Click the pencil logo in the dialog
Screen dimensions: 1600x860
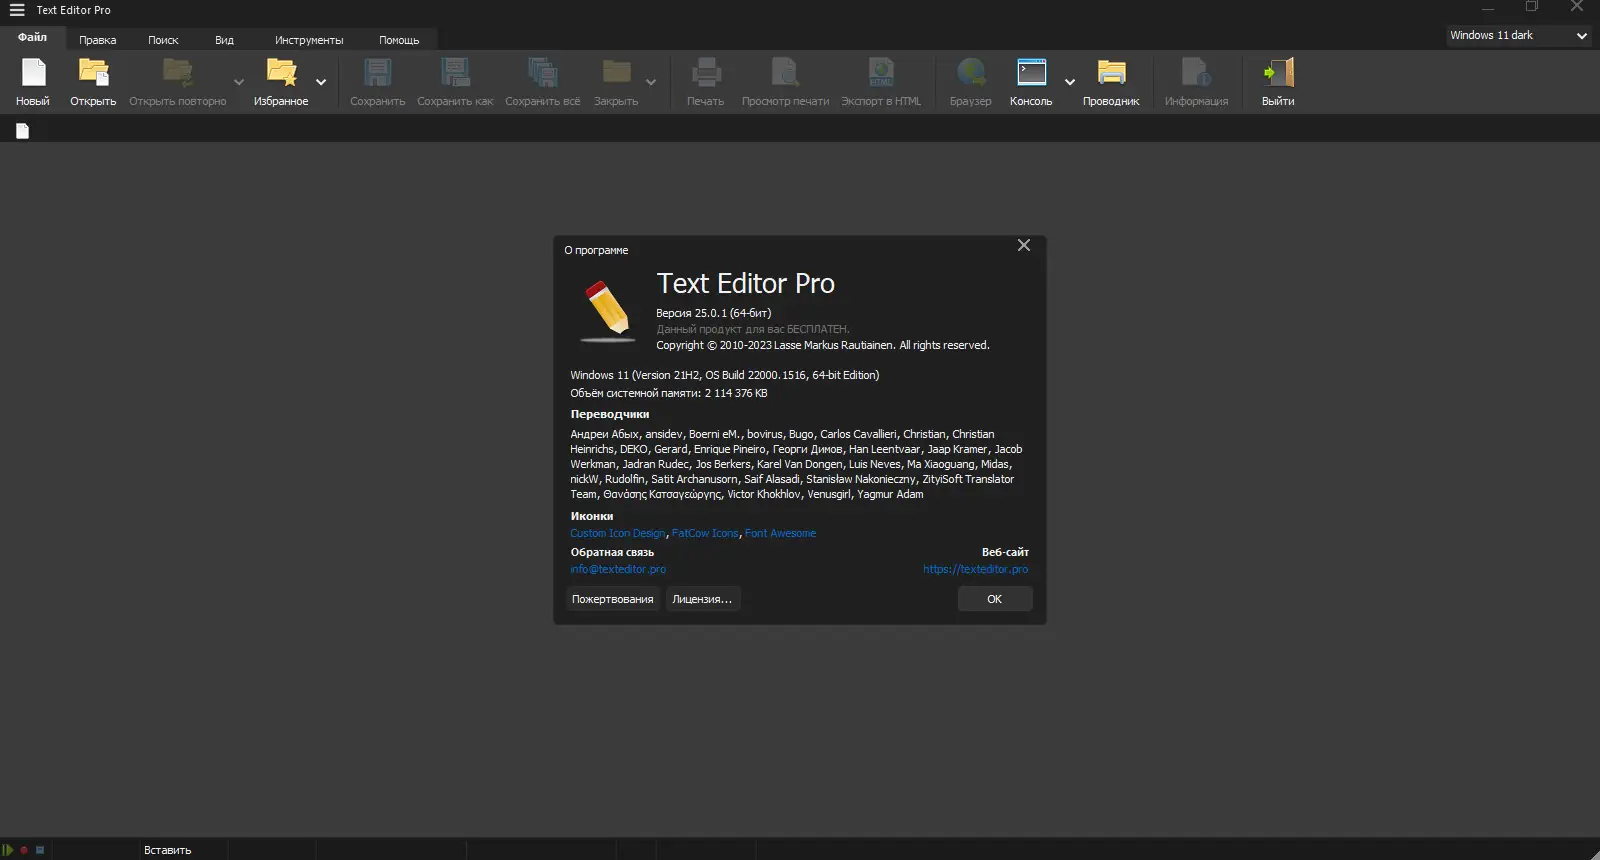pos(607,310)
